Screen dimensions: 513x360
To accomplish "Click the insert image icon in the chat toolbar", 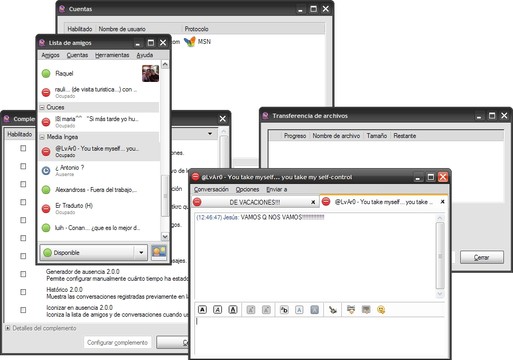I will (x=366, y=310).
